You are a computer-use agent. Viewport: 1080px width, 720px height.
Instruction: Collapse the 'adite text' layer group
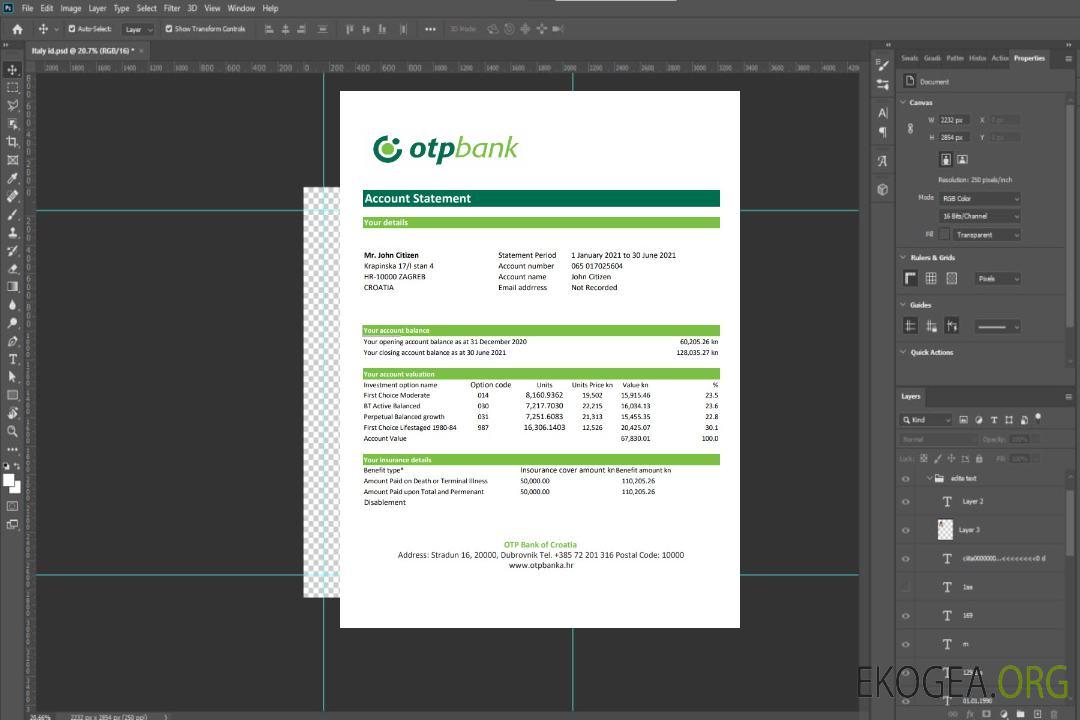[x=929, y=478]
